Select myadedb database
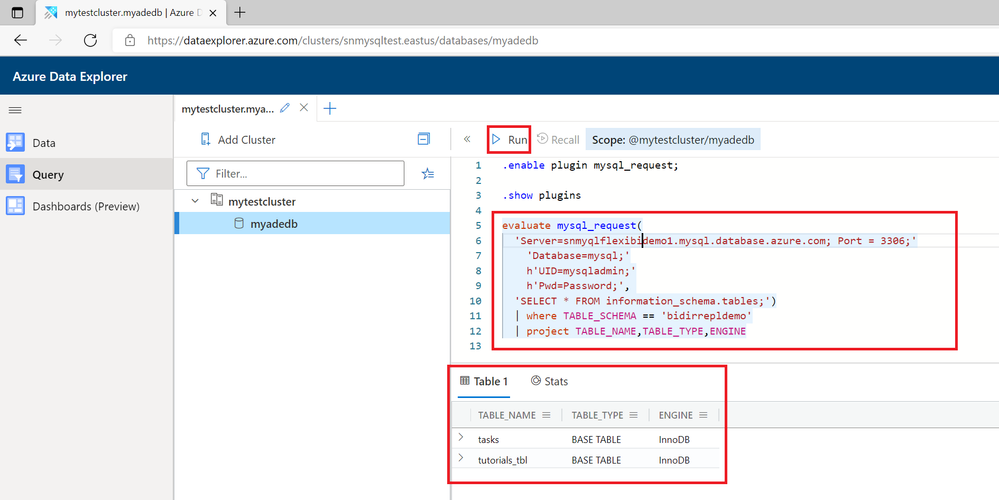The width and height of the screenshot is (999, 500). pyautogui.click(x=274, y=224)
